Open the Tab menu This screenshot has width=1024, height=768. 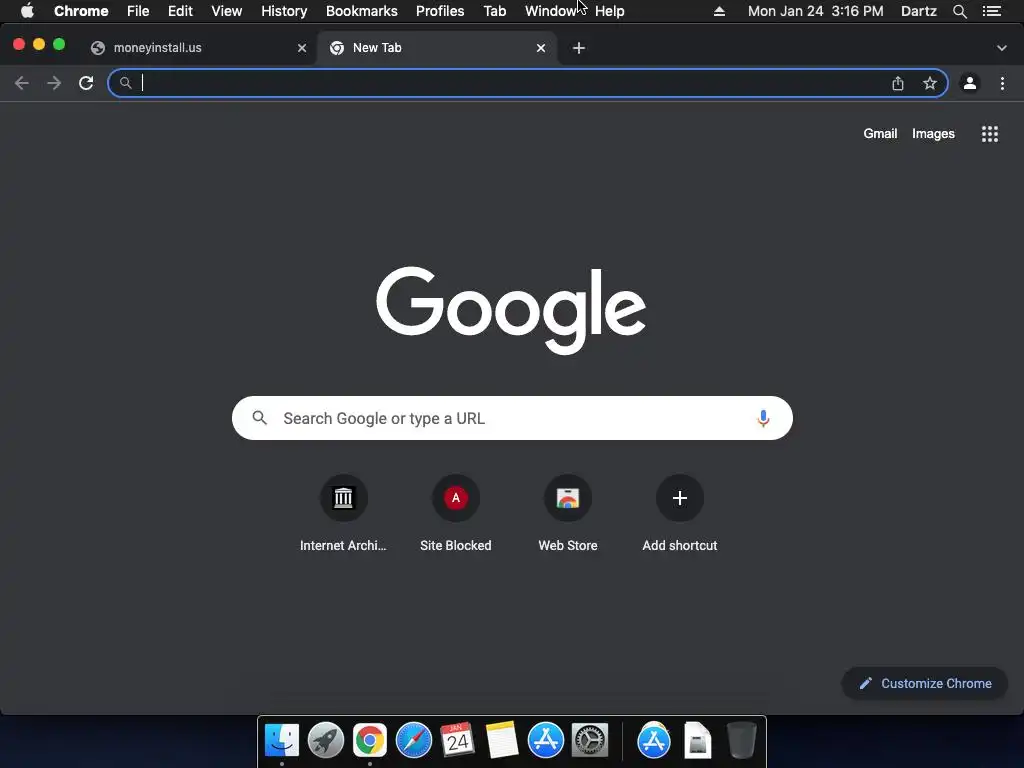pos(494,11)
